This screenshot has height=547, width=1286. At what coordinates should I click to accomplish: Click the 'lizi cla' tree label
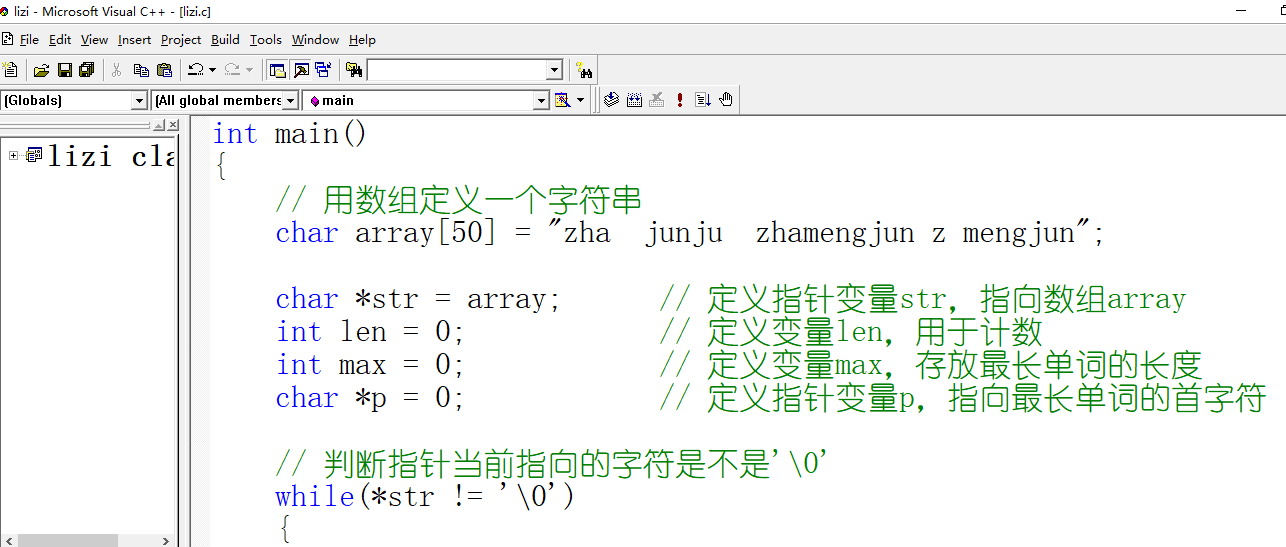(x=112, y=156)
